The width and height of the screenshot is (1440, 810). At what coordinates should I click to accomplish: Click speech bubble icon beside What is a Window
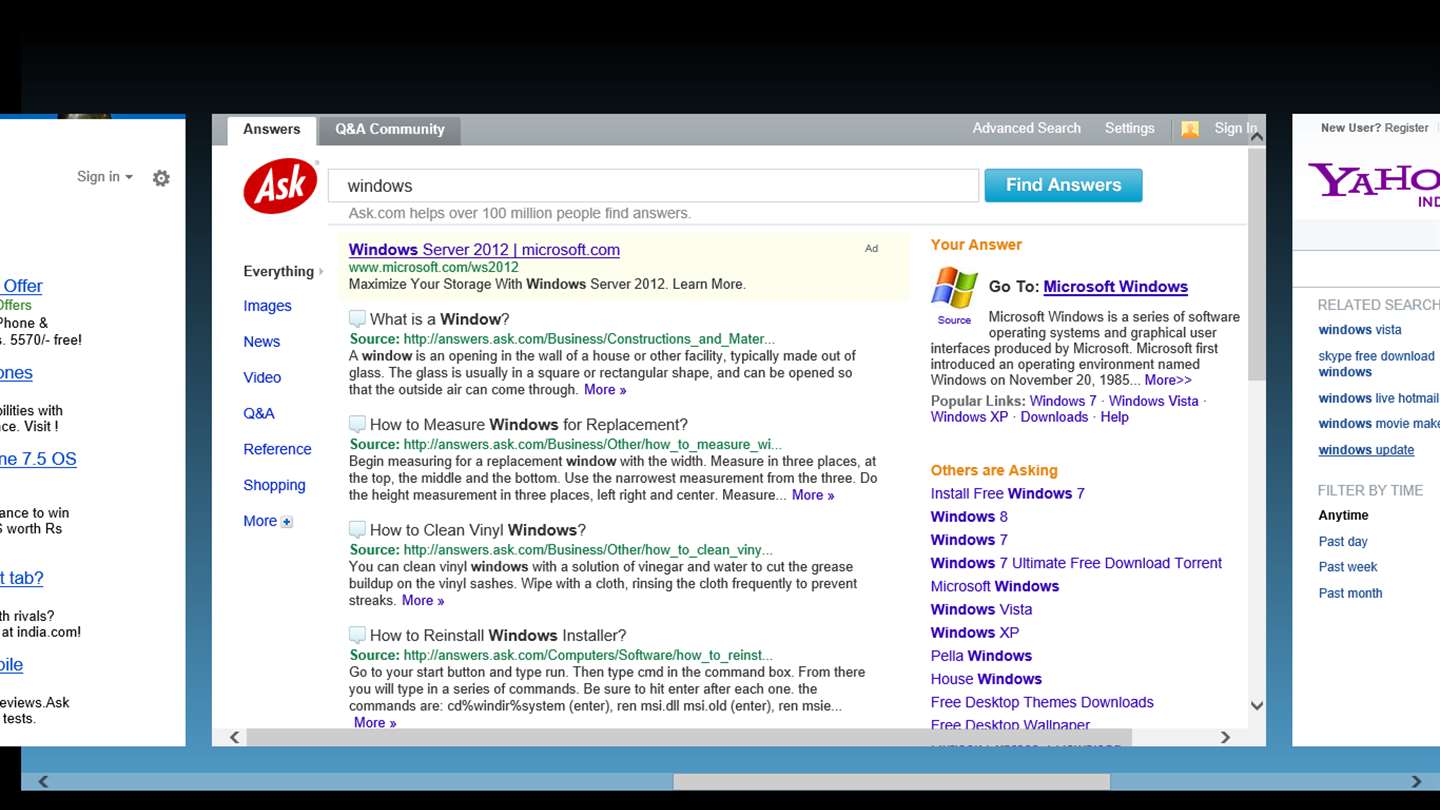point(357,319)
